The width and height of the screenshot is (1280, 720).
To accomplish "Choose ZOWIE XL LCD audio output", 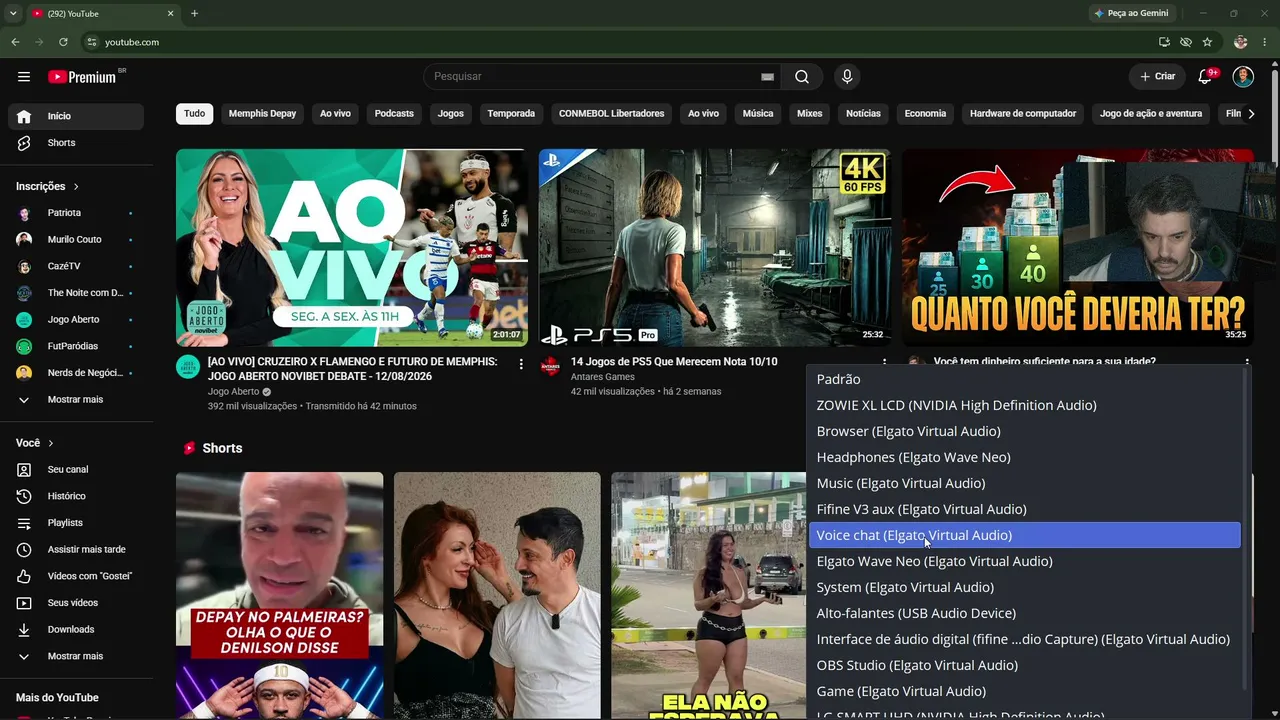I will [x=1024, y=405].
